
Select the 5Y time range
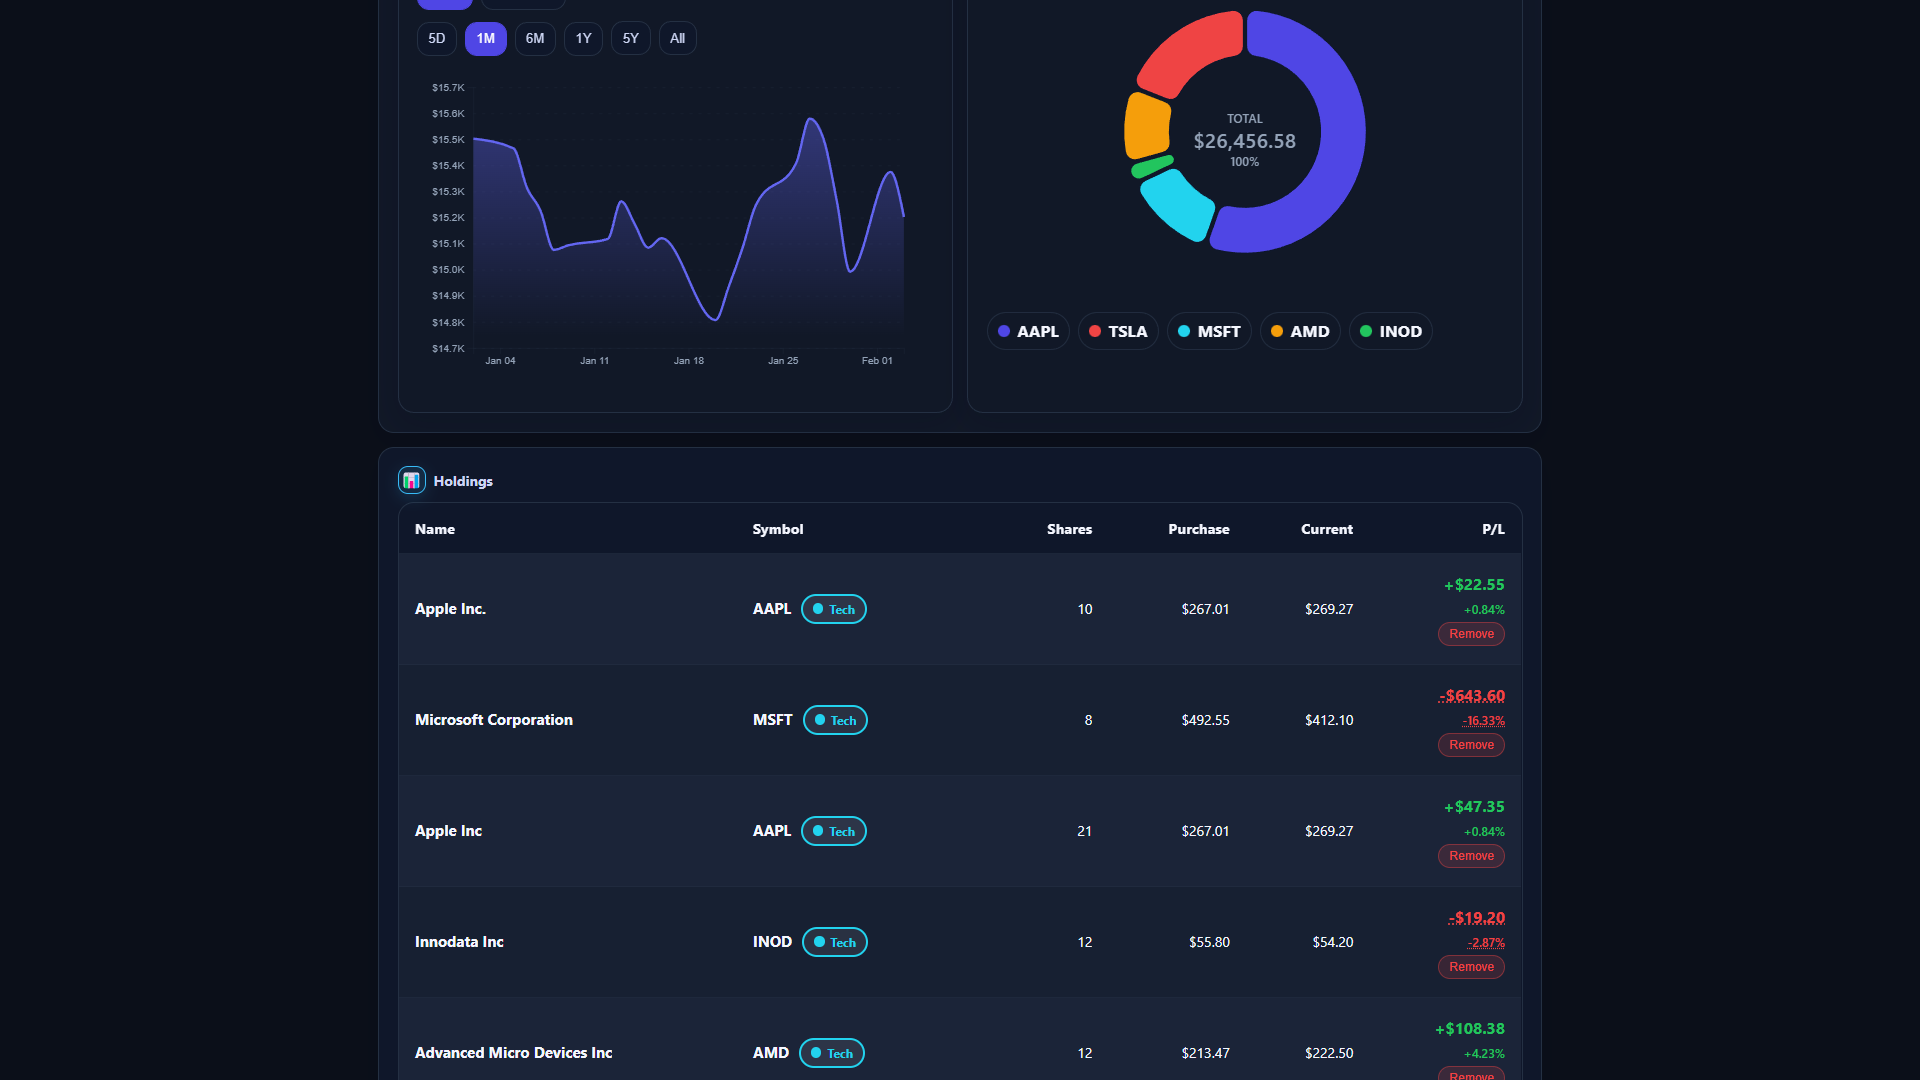pos(630,38)
